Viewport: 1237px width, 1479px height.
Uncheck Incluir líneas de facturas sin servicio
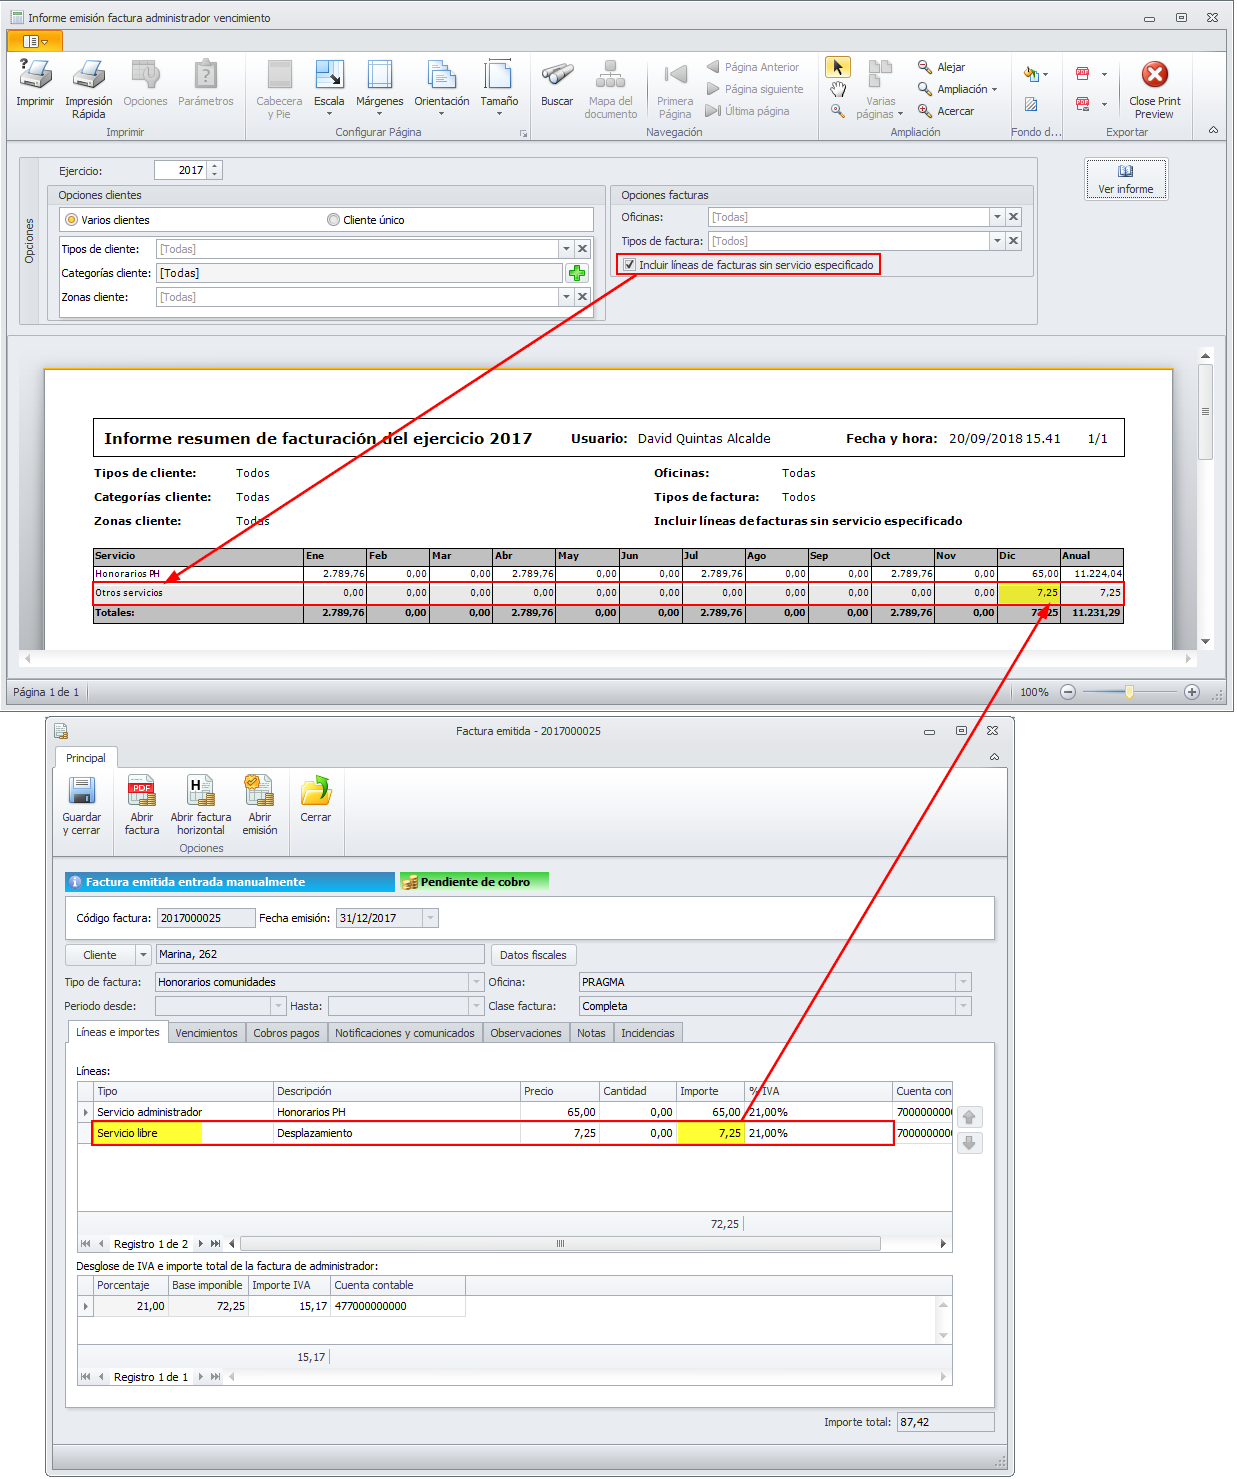click(629, 265)
